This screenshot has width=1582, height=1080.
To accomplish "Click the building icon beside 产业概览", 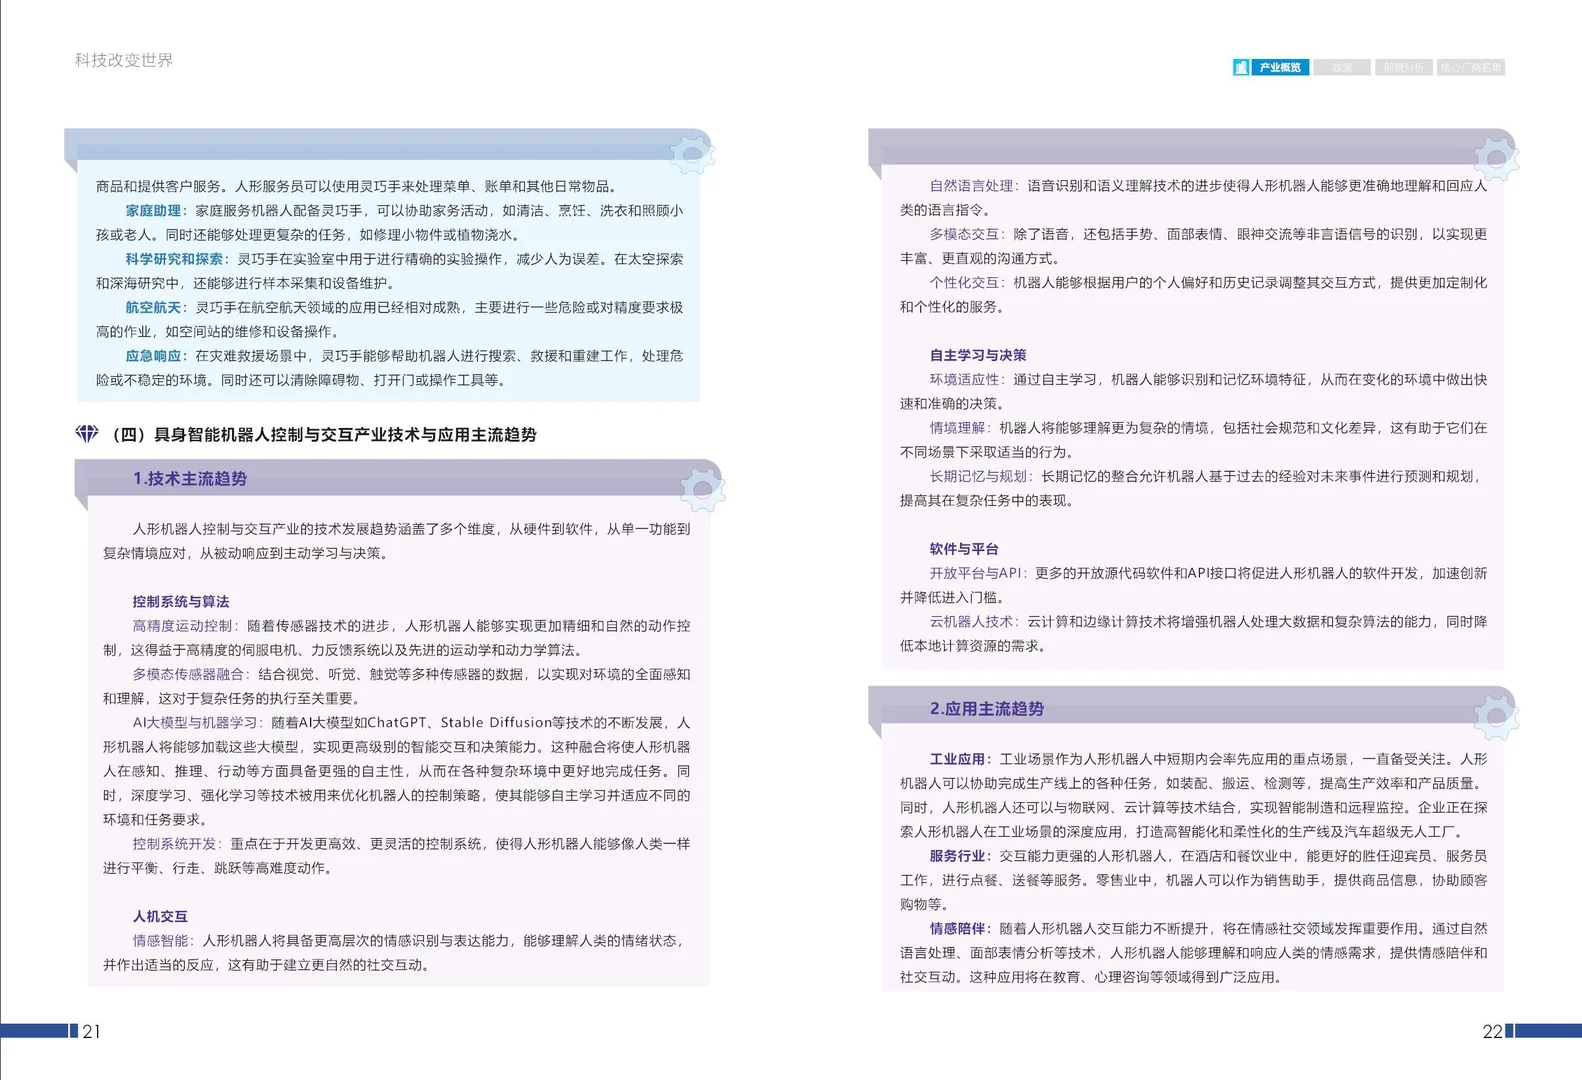I will coord(1241,67).
